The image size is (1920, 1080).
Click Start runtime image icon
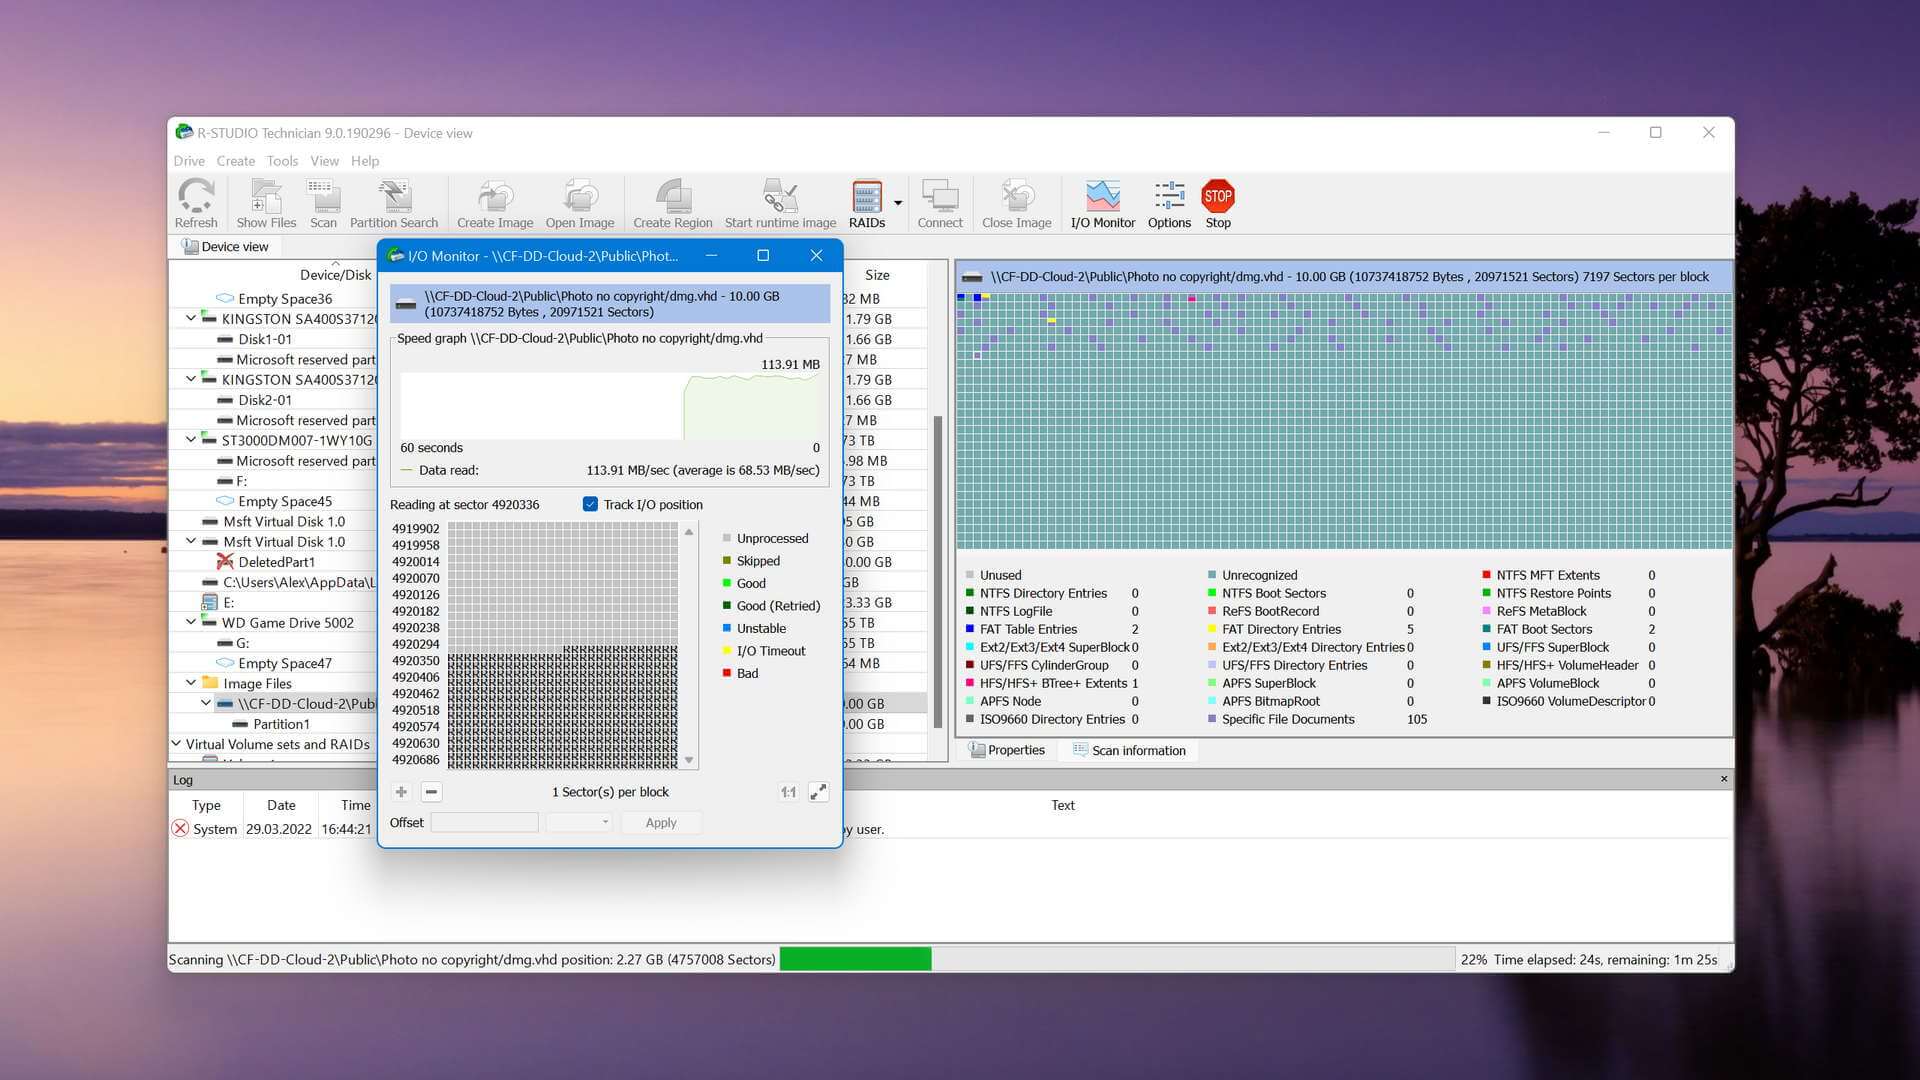780,203
